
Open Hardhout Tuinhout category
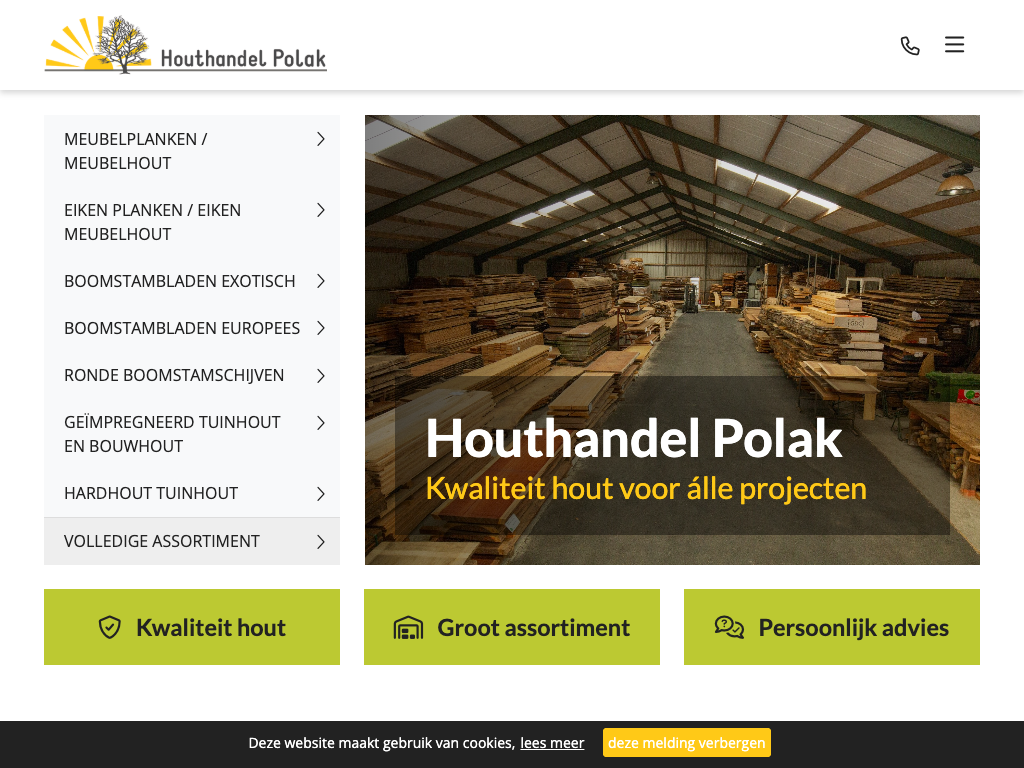pyautogui.click(x=192, y=494)
